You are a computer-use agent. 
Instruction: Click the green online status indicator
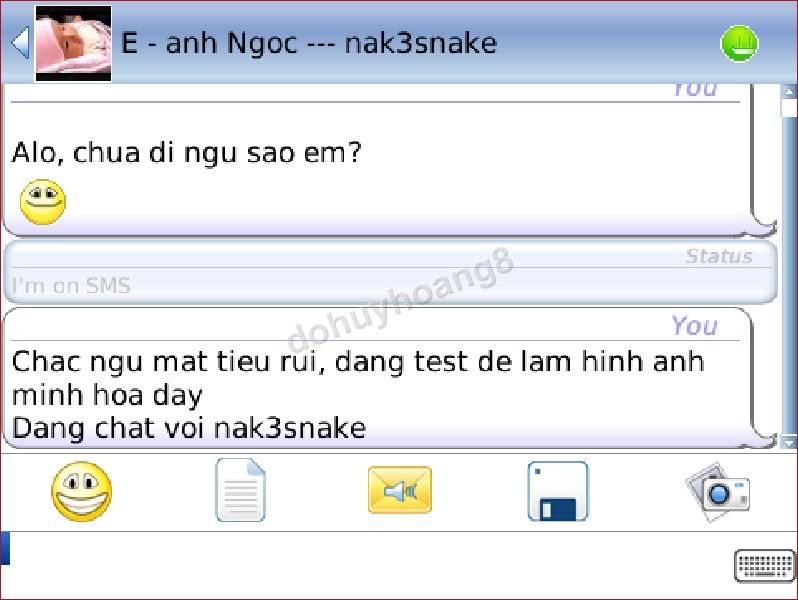pyautogui.click(x=739, y=43)
